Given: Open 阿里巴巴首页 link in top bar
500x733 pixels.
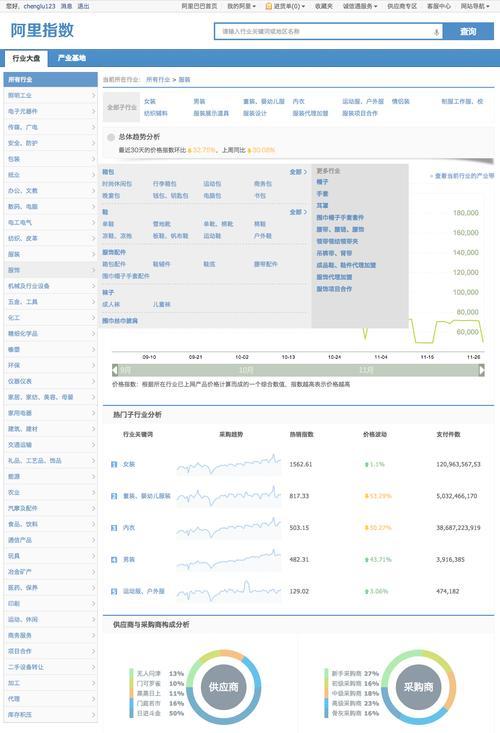Looking at the screenshot, I should point(199,6).
